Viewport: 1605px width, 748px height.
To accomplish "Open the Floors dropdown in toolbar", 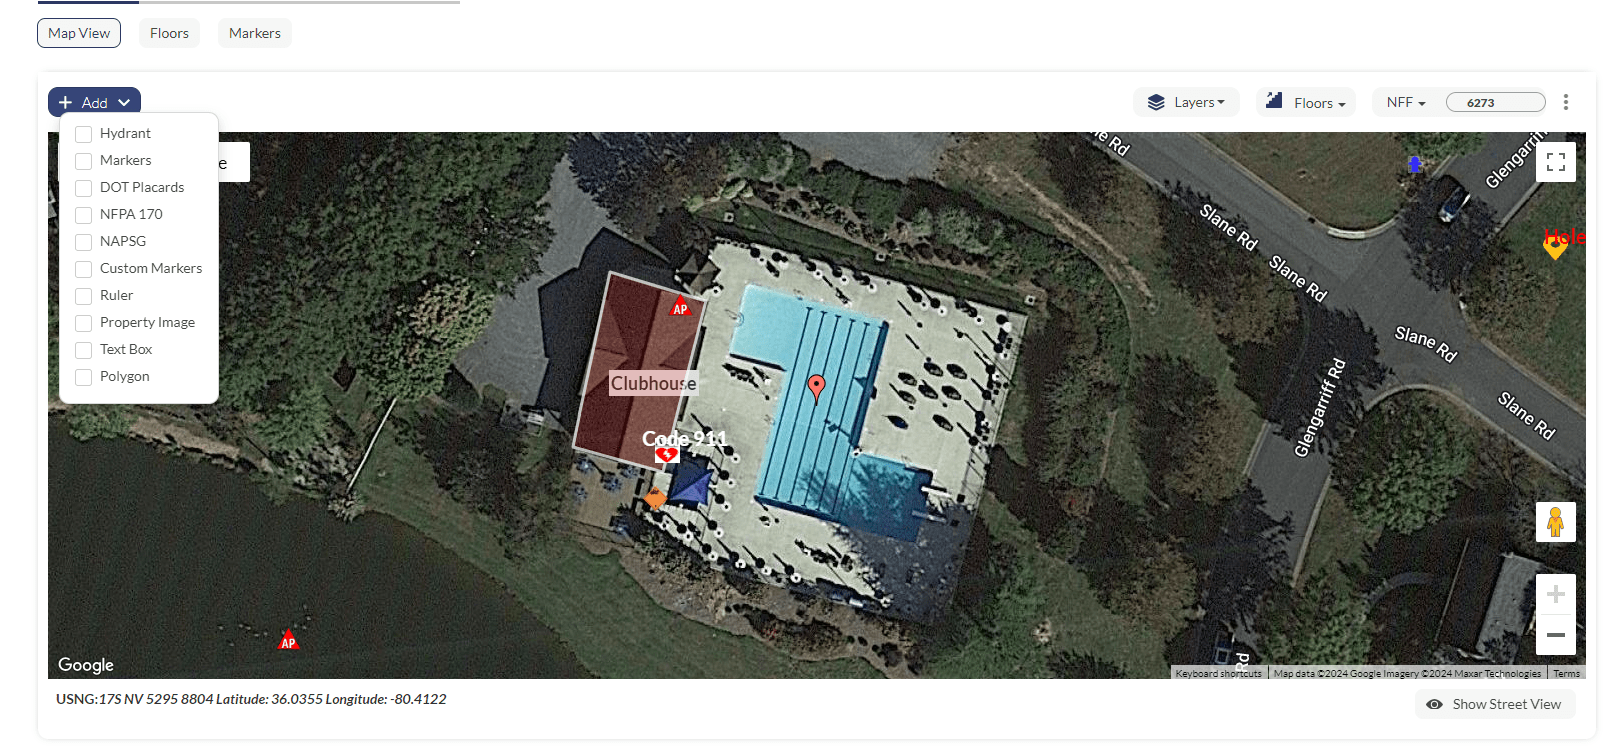I will [1306, 102].
